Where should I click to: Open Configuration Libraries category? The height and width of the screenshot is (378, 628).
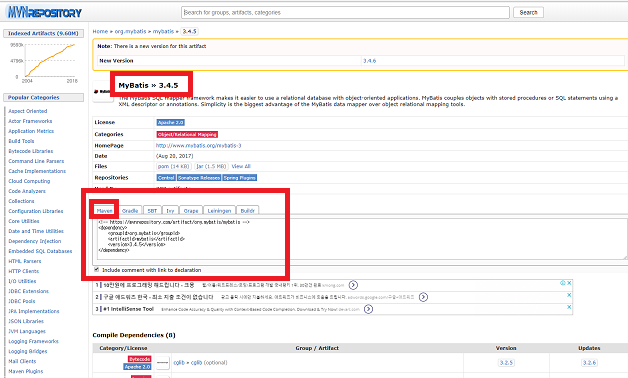pos(36,211)
